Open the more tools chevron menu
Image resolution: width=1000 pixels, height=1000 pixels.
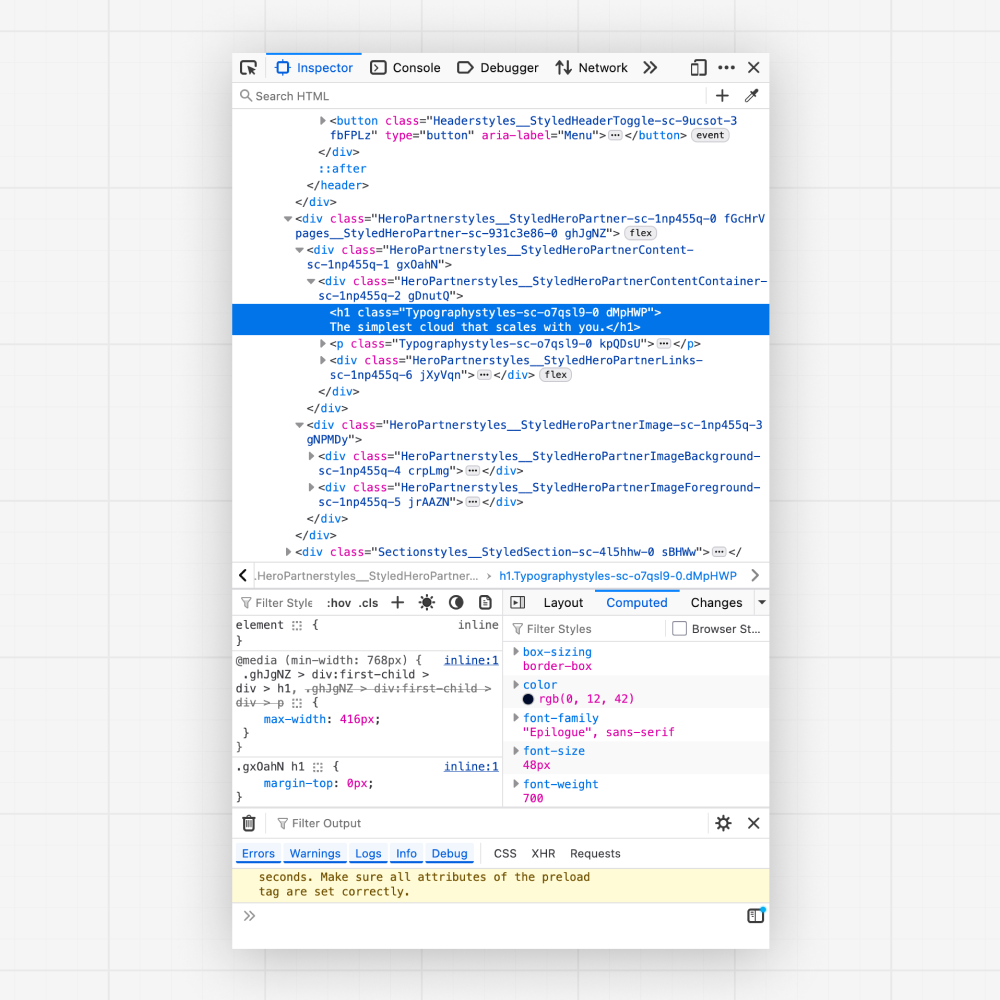tap(650, 67)
